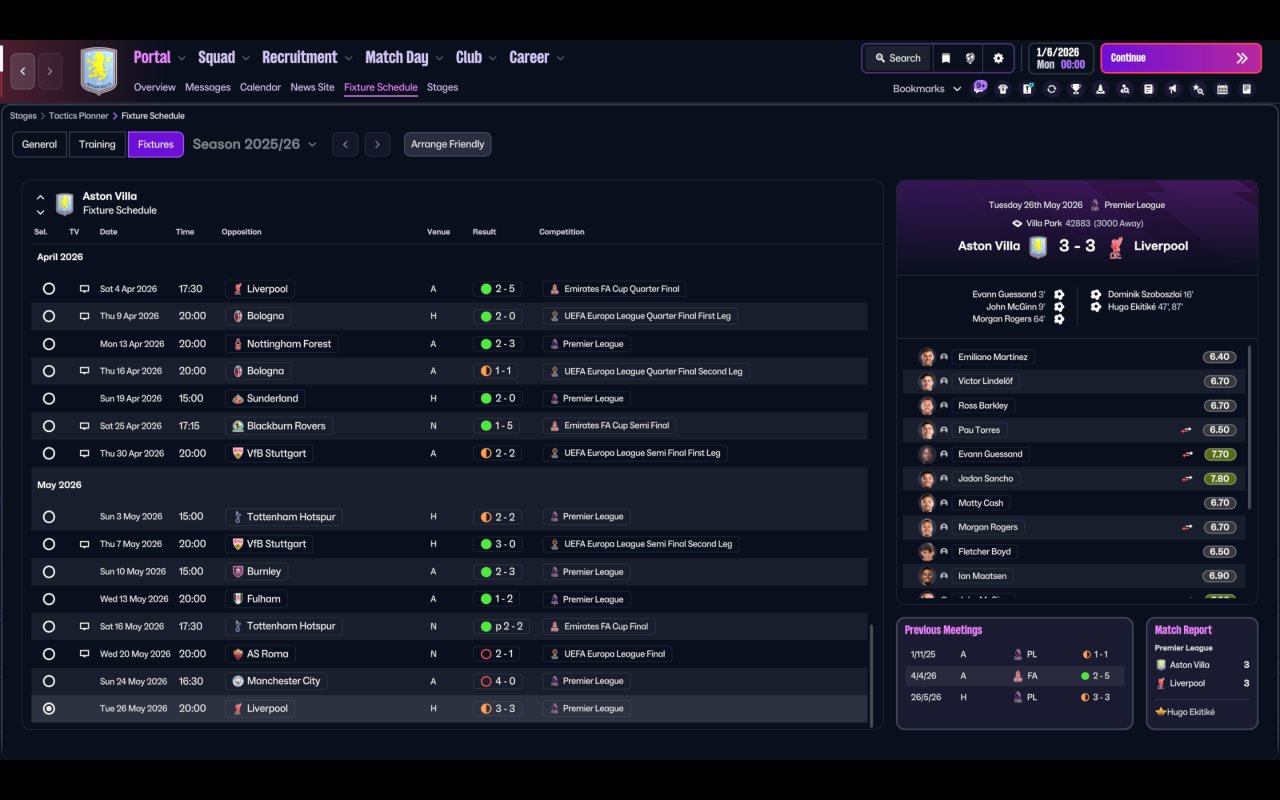
Task: Open the 9+ notifications speech bubble
Action: 980,87
